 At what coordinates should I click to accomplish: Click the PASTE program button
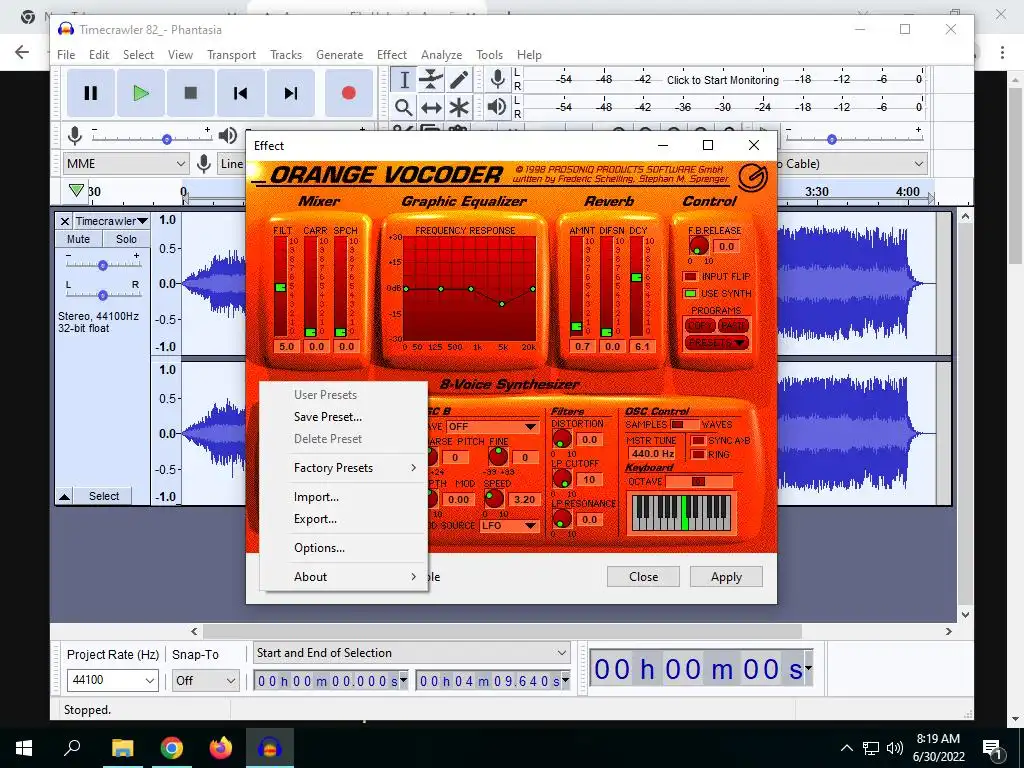tap(733, 325)
